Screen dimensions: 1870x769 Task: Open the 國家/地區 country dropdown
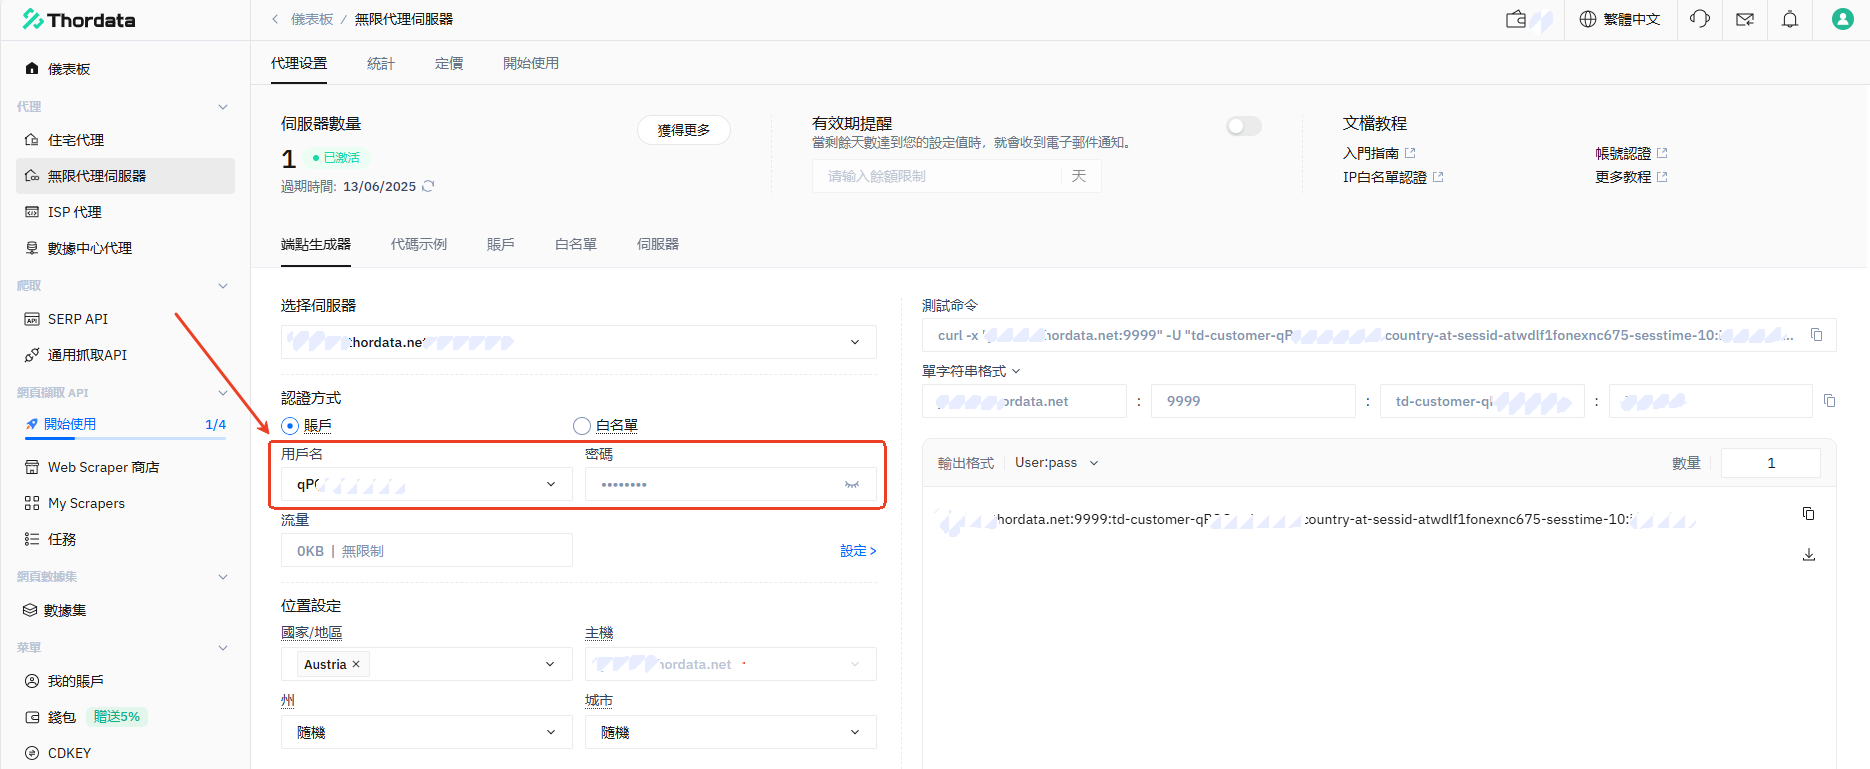tap(426, 664)
